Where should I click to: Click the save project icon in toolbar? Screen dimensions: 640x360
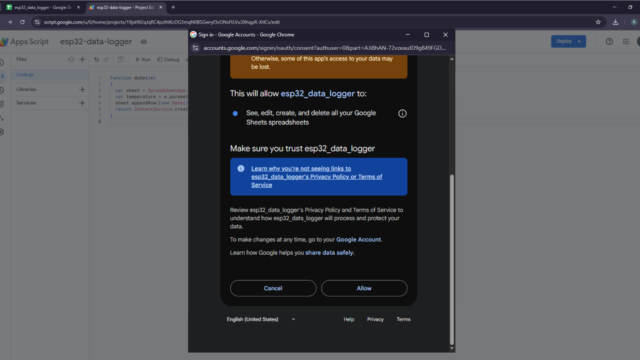click(x=121, y=60)
